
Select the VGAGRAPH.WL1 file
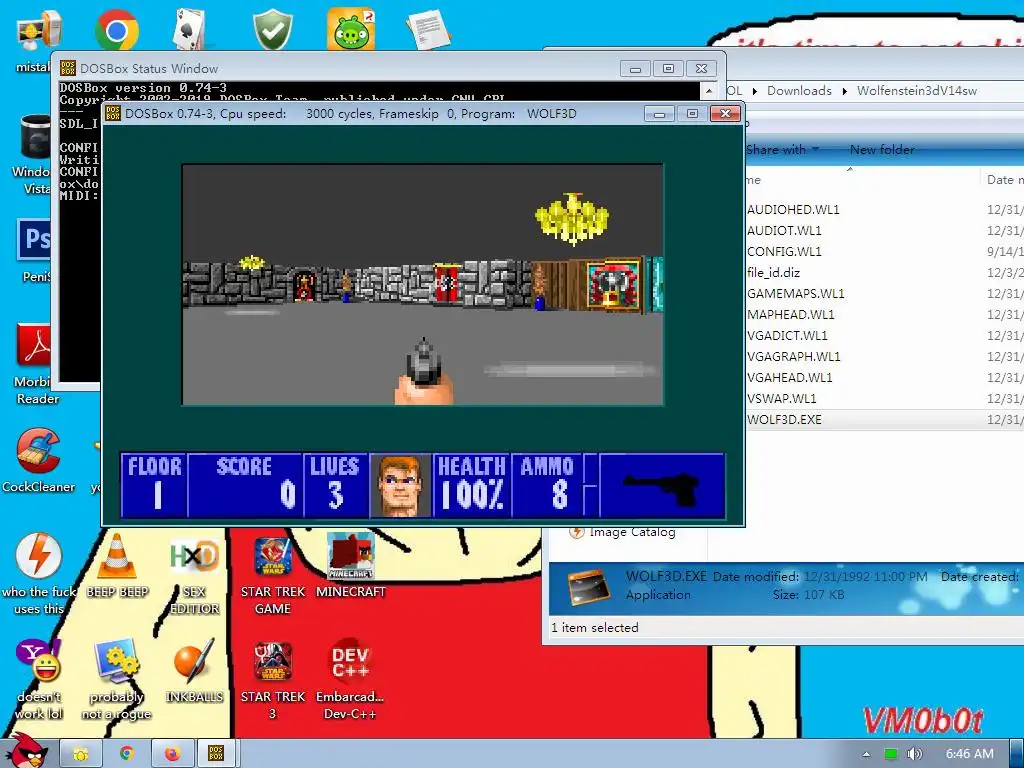(x=793, y=356)
